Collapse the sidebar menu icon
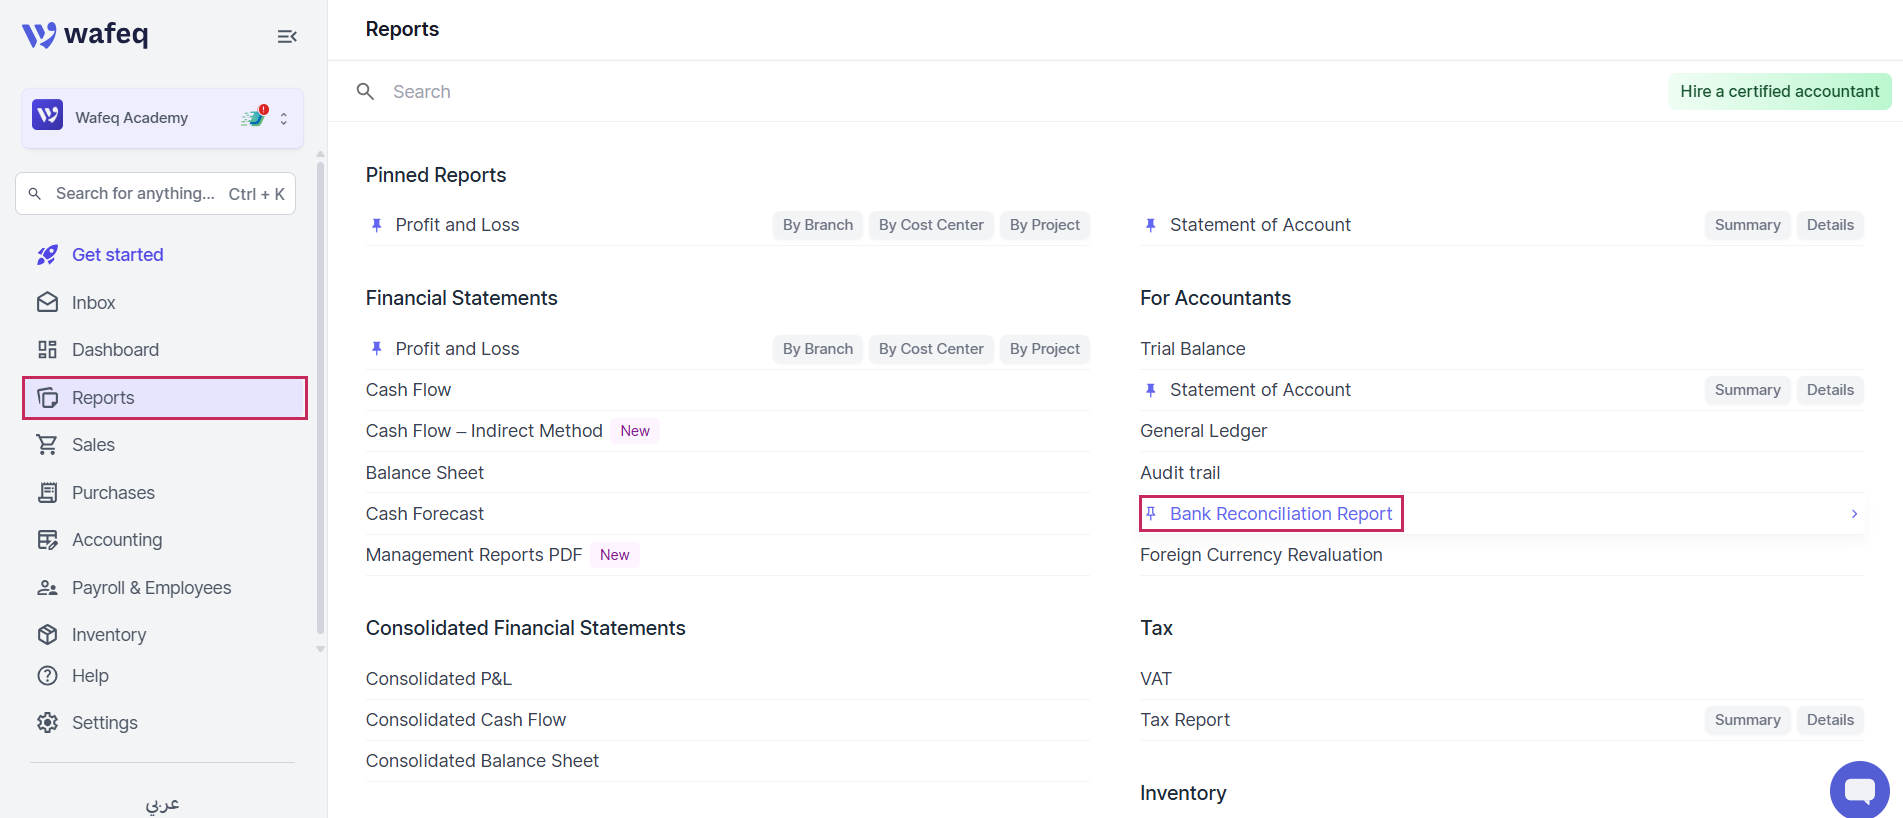1903x818 pixels. tap(287, 36)
